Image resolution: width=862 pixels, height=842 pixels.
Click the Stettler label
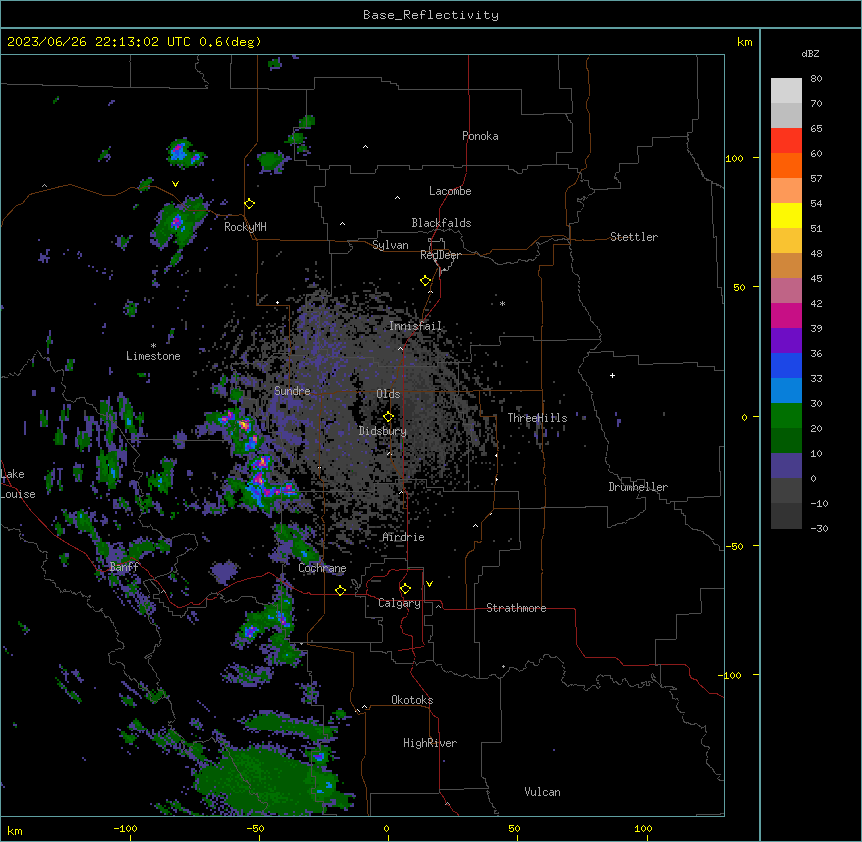click(634, 237)
